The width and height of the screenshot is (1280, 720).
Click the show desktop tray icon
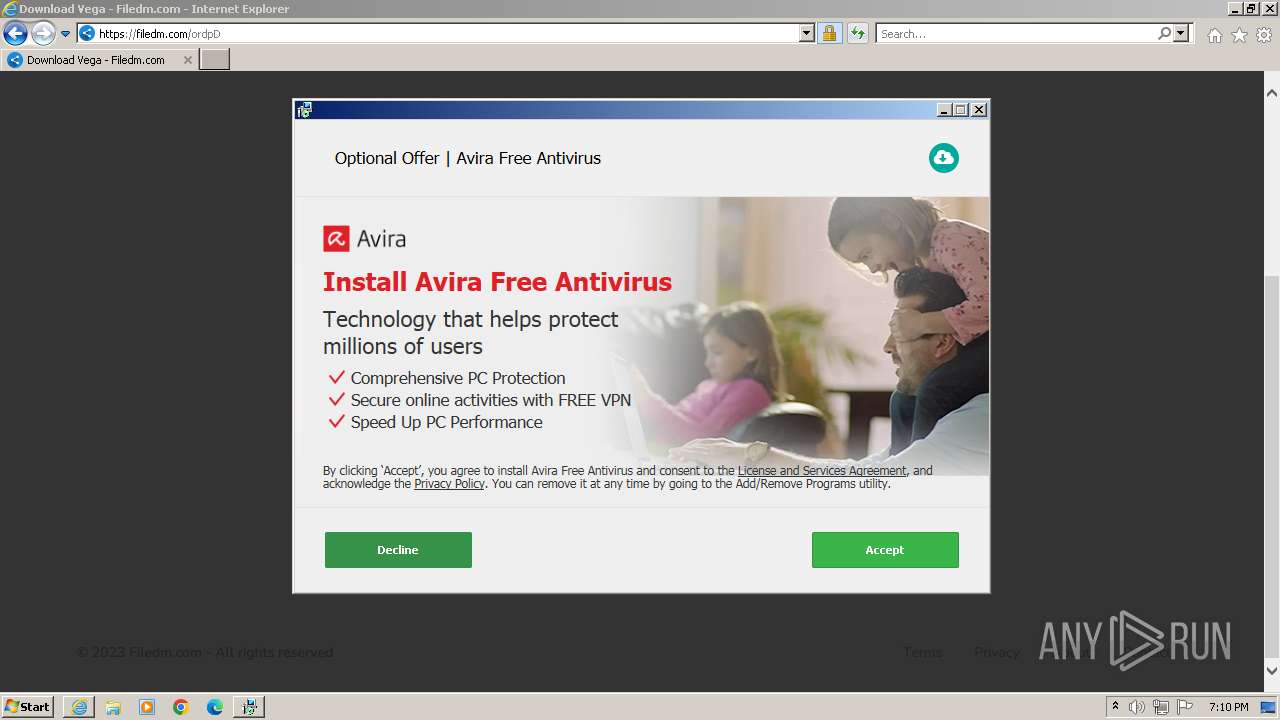pyautogui.click(x=1268, y=707)
